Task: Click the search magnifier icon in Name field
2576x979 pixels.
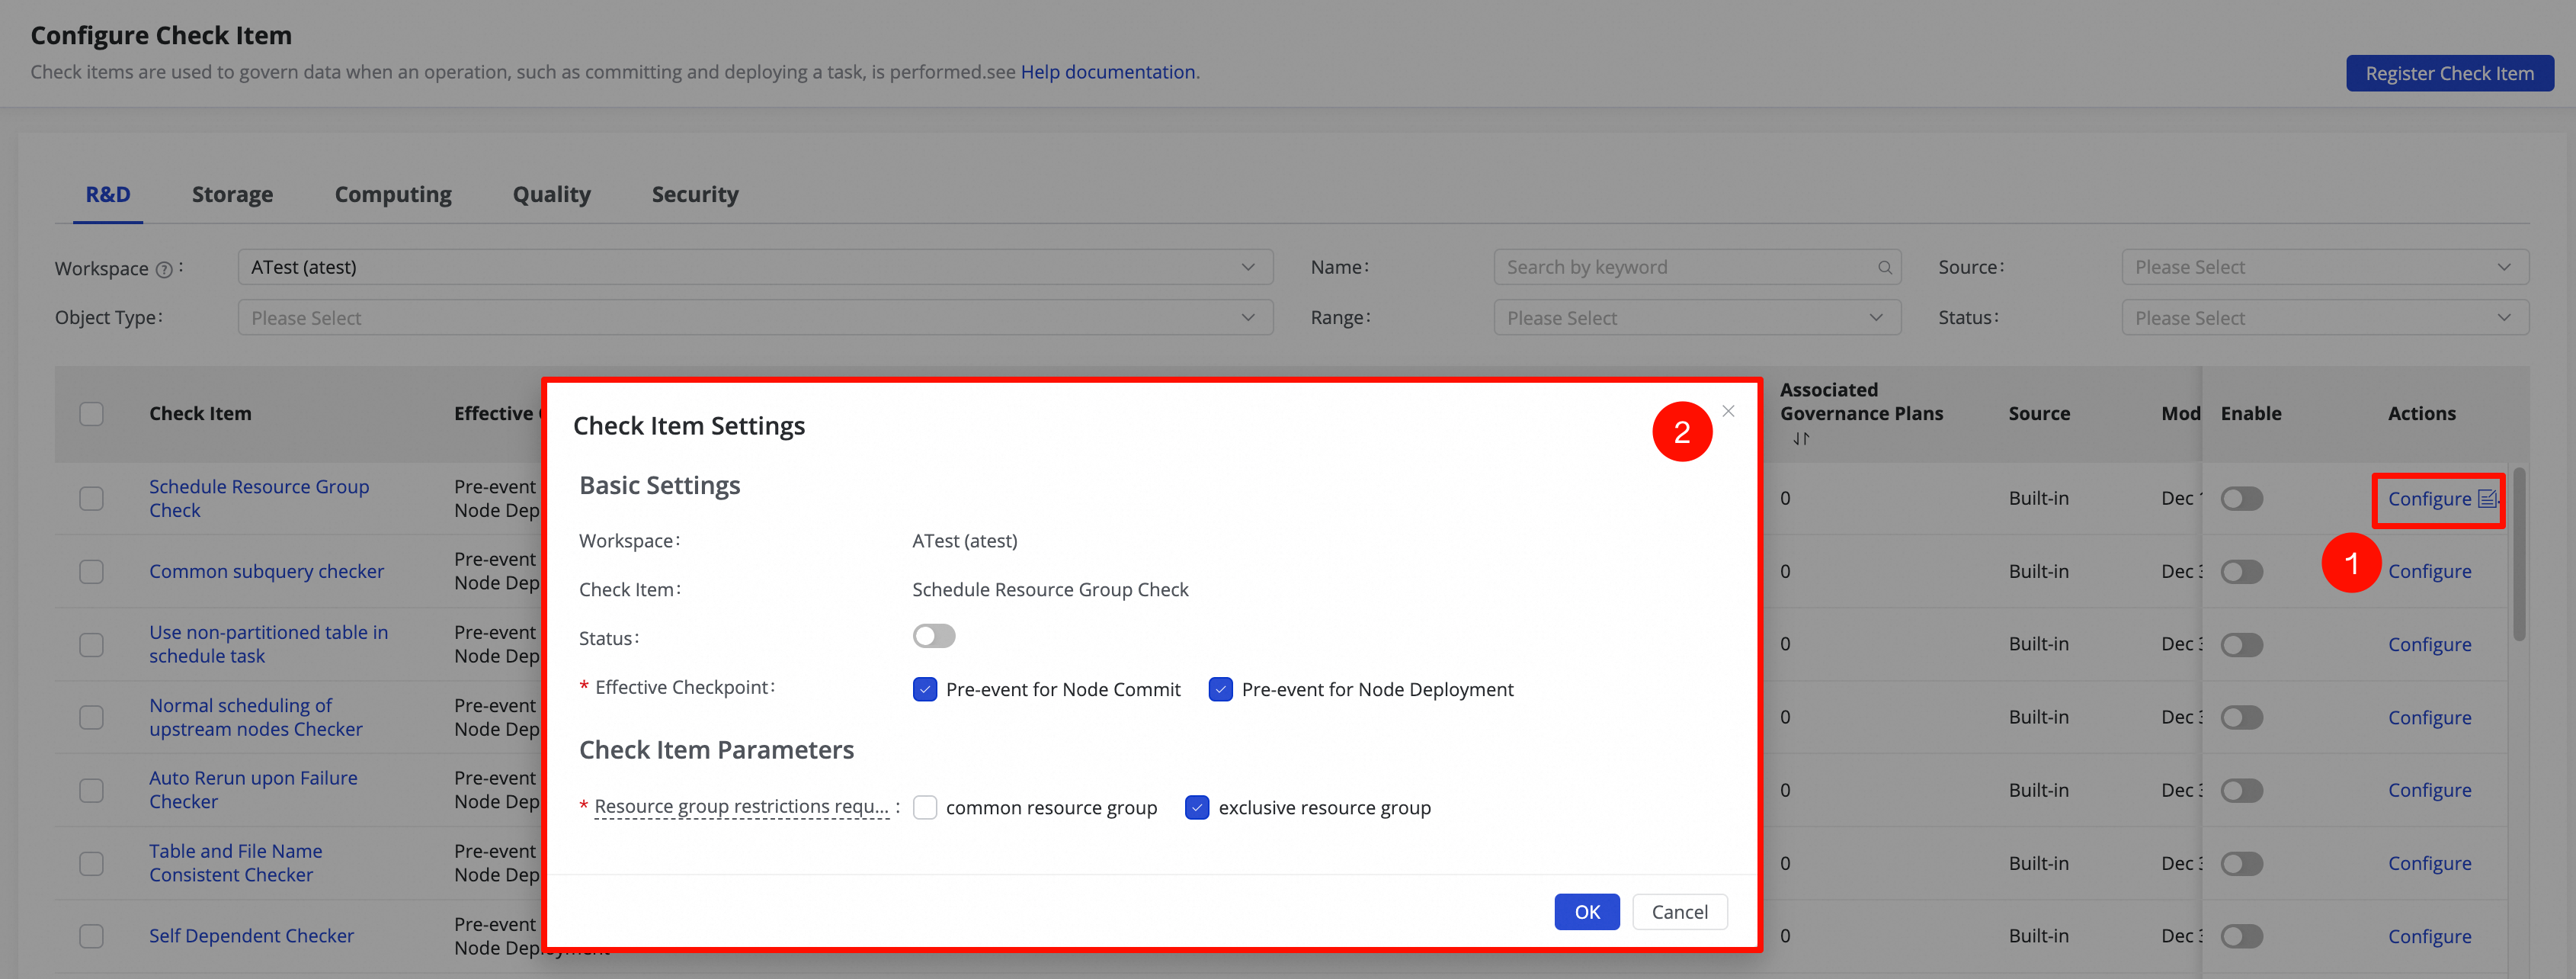Action: pos(1884,268)
